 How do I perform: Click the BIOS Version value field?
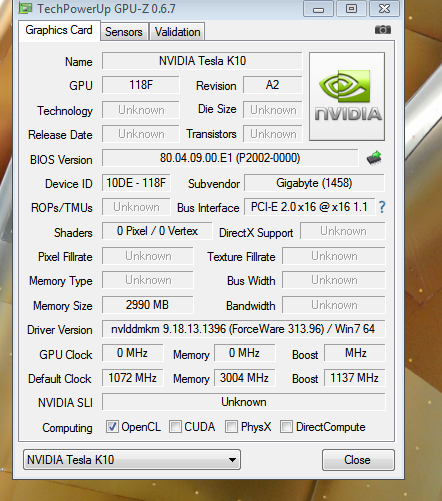(230, 158)
